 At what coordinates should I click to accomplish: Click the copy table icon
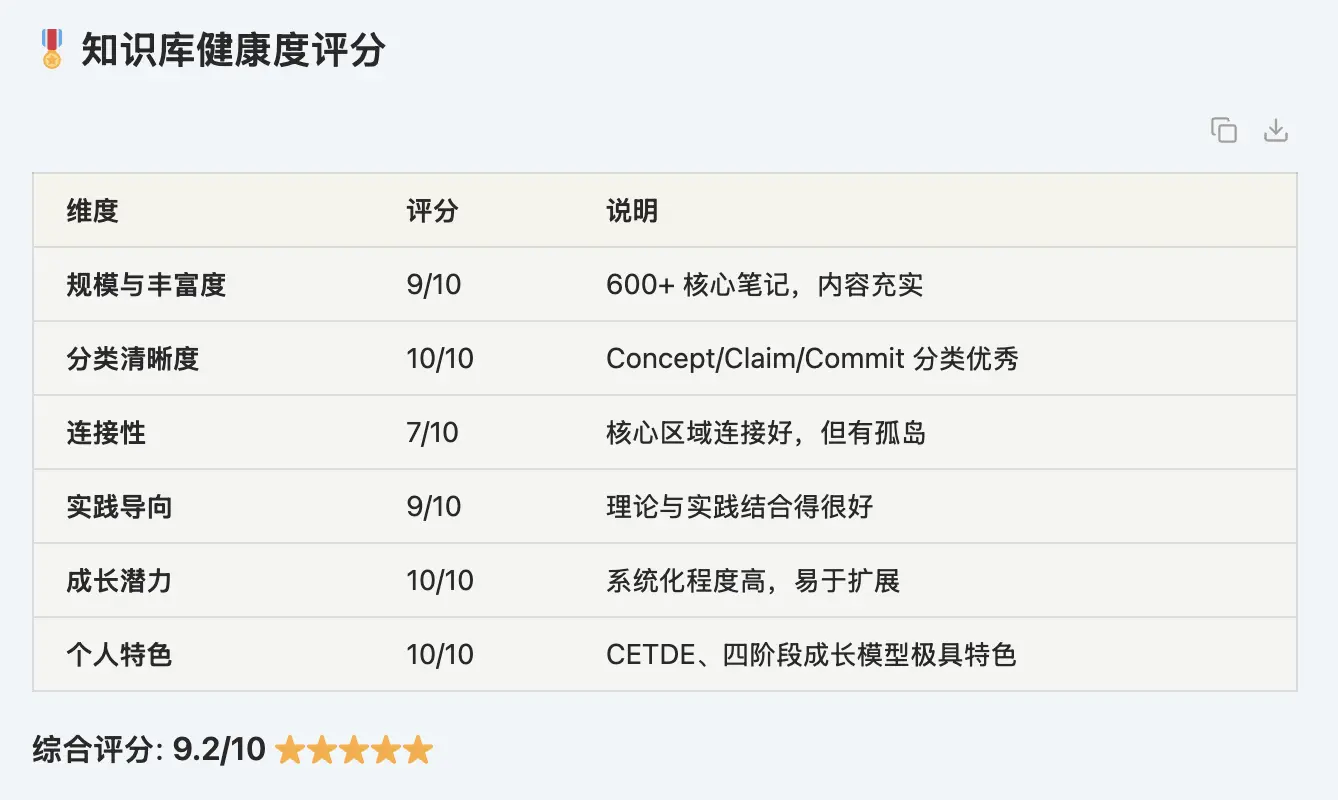[x=1224, y=130]
